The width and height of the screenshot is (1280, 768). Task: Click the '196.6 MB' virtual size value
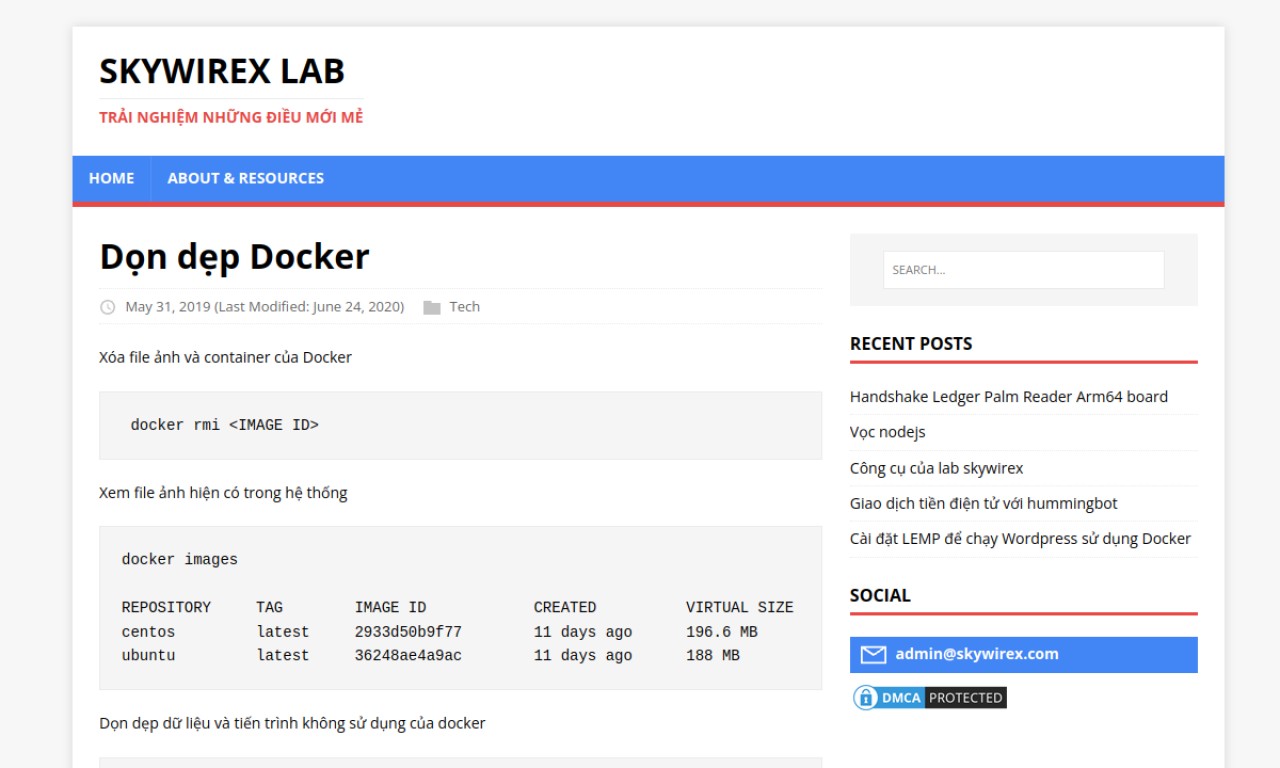[722, 632]
